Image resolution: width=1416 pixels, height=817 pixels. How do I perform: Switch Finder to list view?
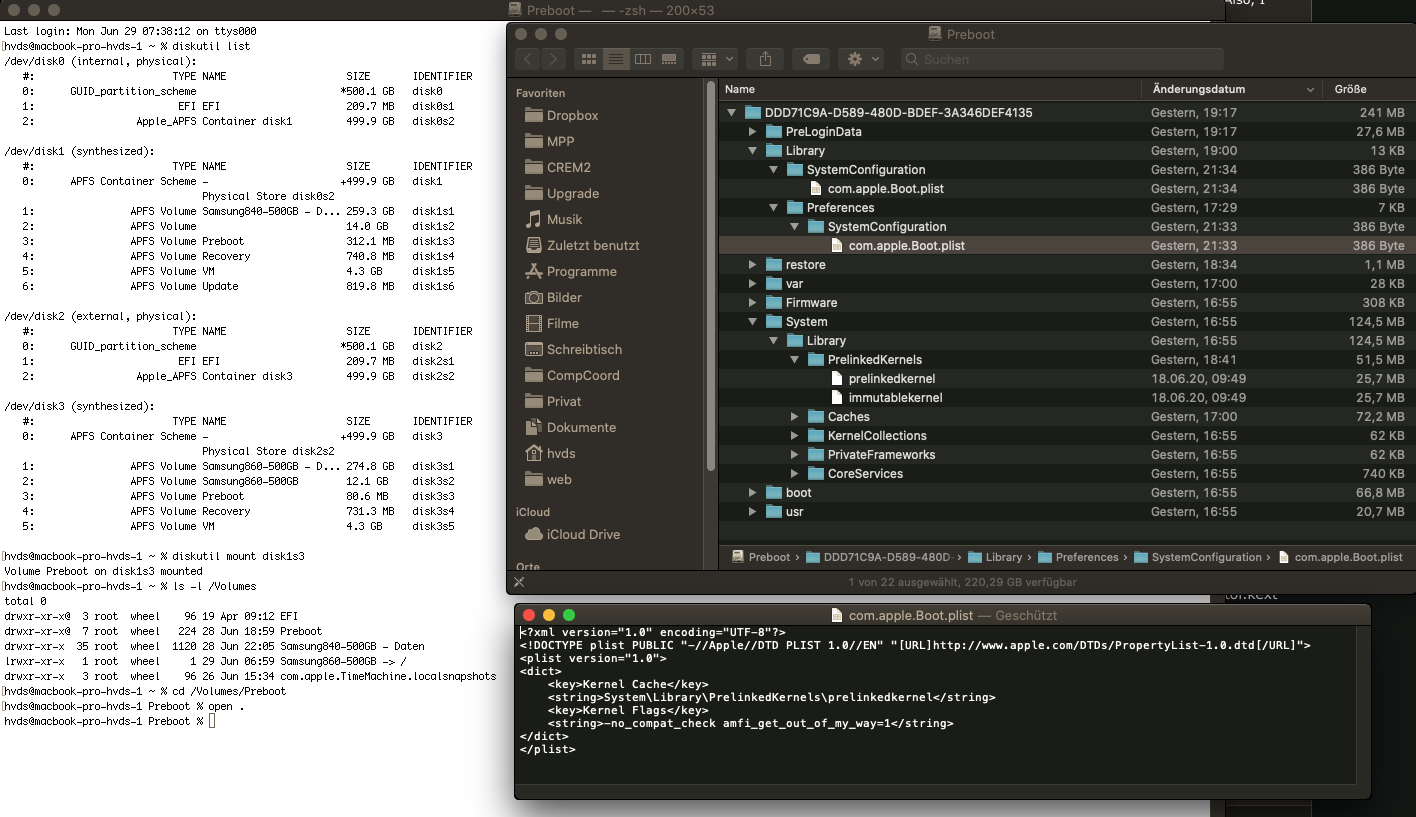coord(616,59)
